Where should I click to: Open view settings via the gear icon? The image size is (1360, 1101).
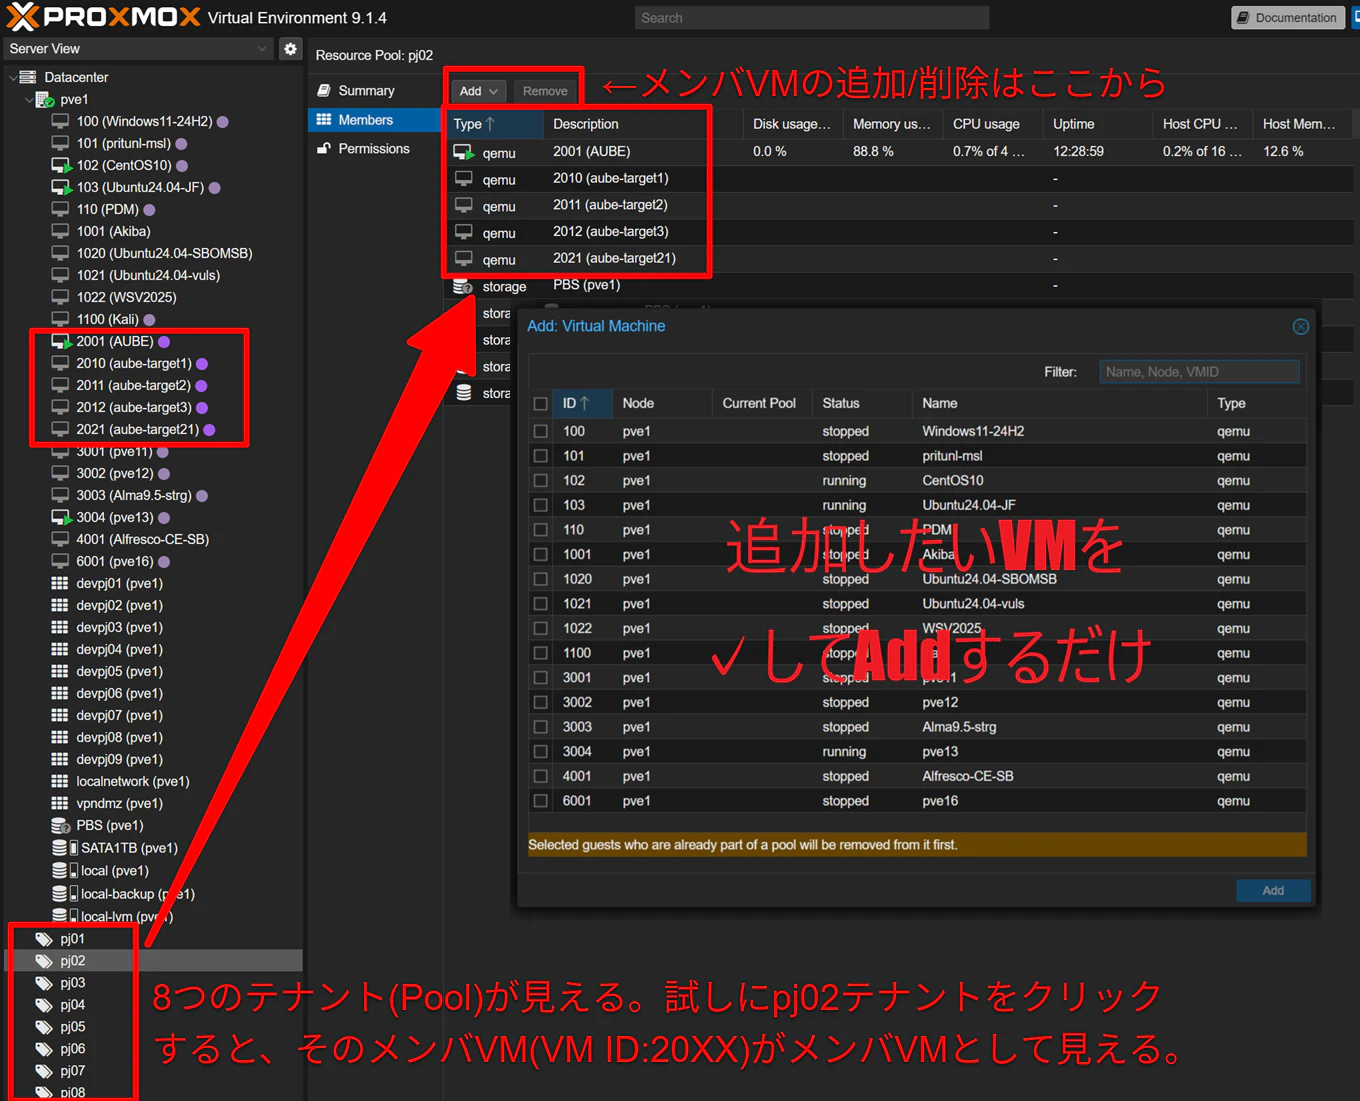[x=290, y=48]
